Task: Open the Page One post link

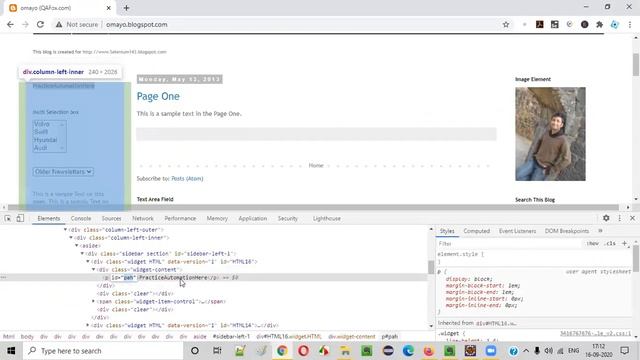Action: click(x=158, y=96)
